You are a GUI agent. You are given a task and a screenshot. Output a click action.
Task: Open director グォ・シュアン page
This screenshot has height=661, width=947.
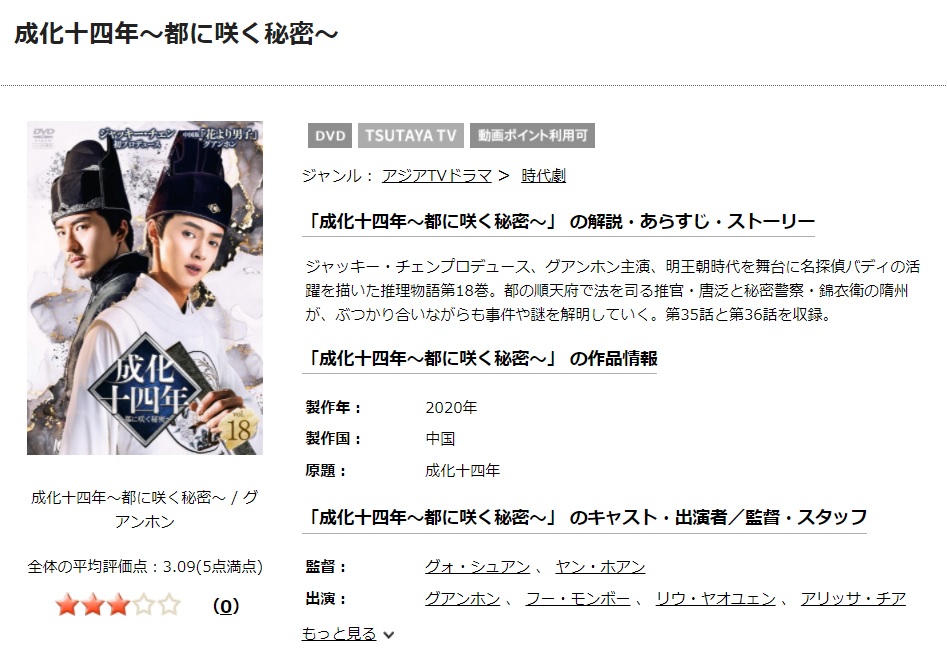click(x=477, y=567)
